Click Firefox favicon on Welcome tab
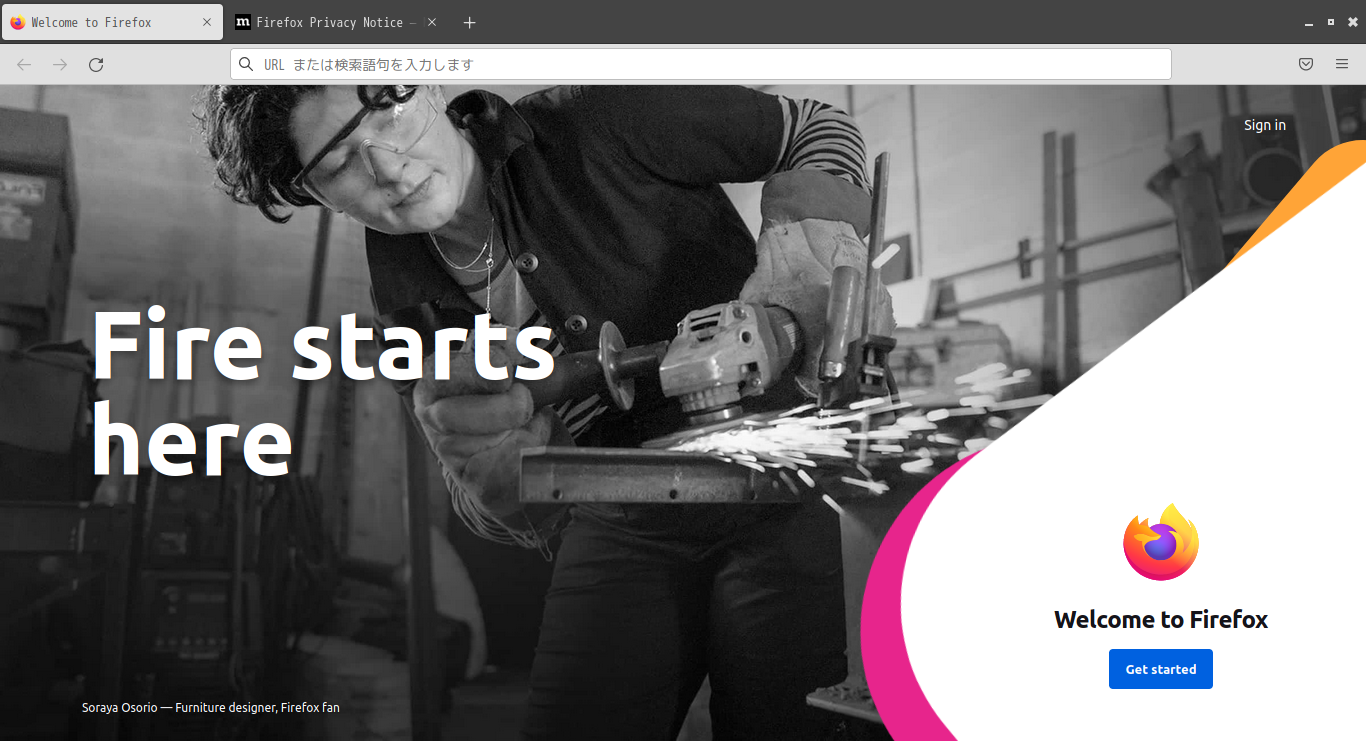This screenshot has height=741, width=1366. click(x=18, y=22)
